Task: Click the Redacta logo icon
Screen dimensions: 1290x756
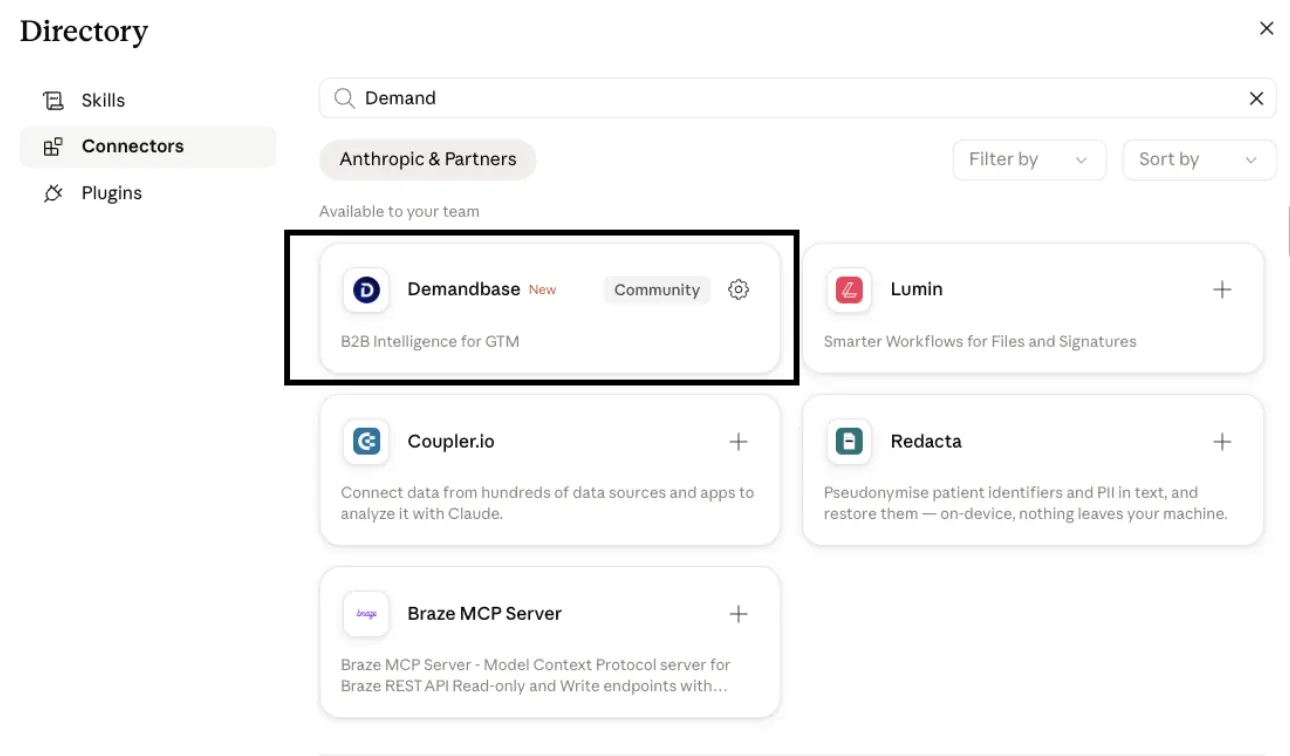Action: [x=849, y=442]
